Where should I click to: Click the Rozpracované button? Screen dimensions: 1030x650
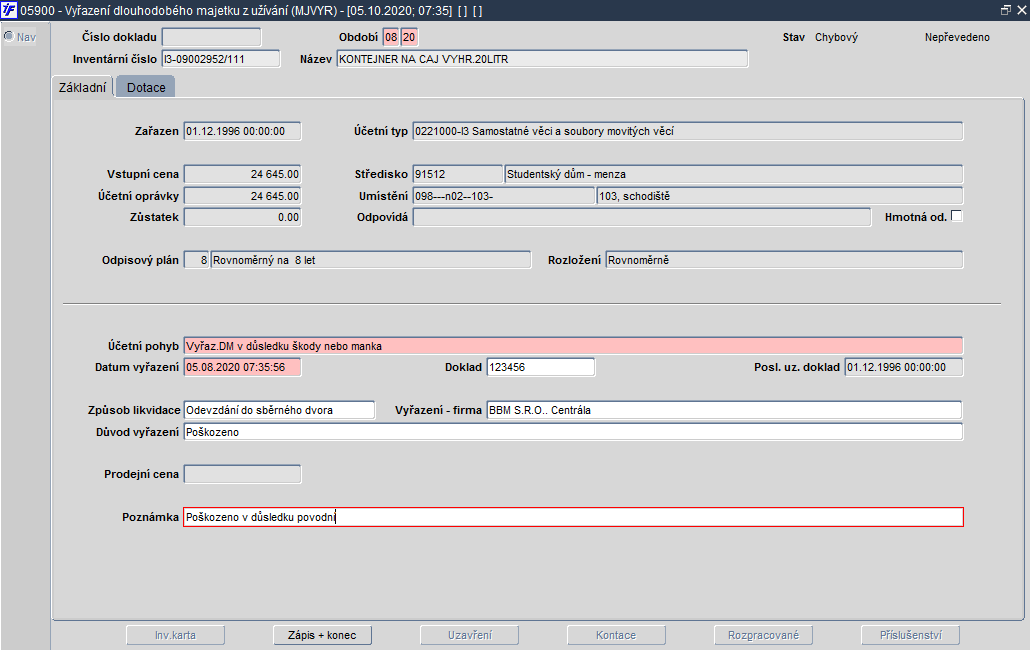[763, 635]
